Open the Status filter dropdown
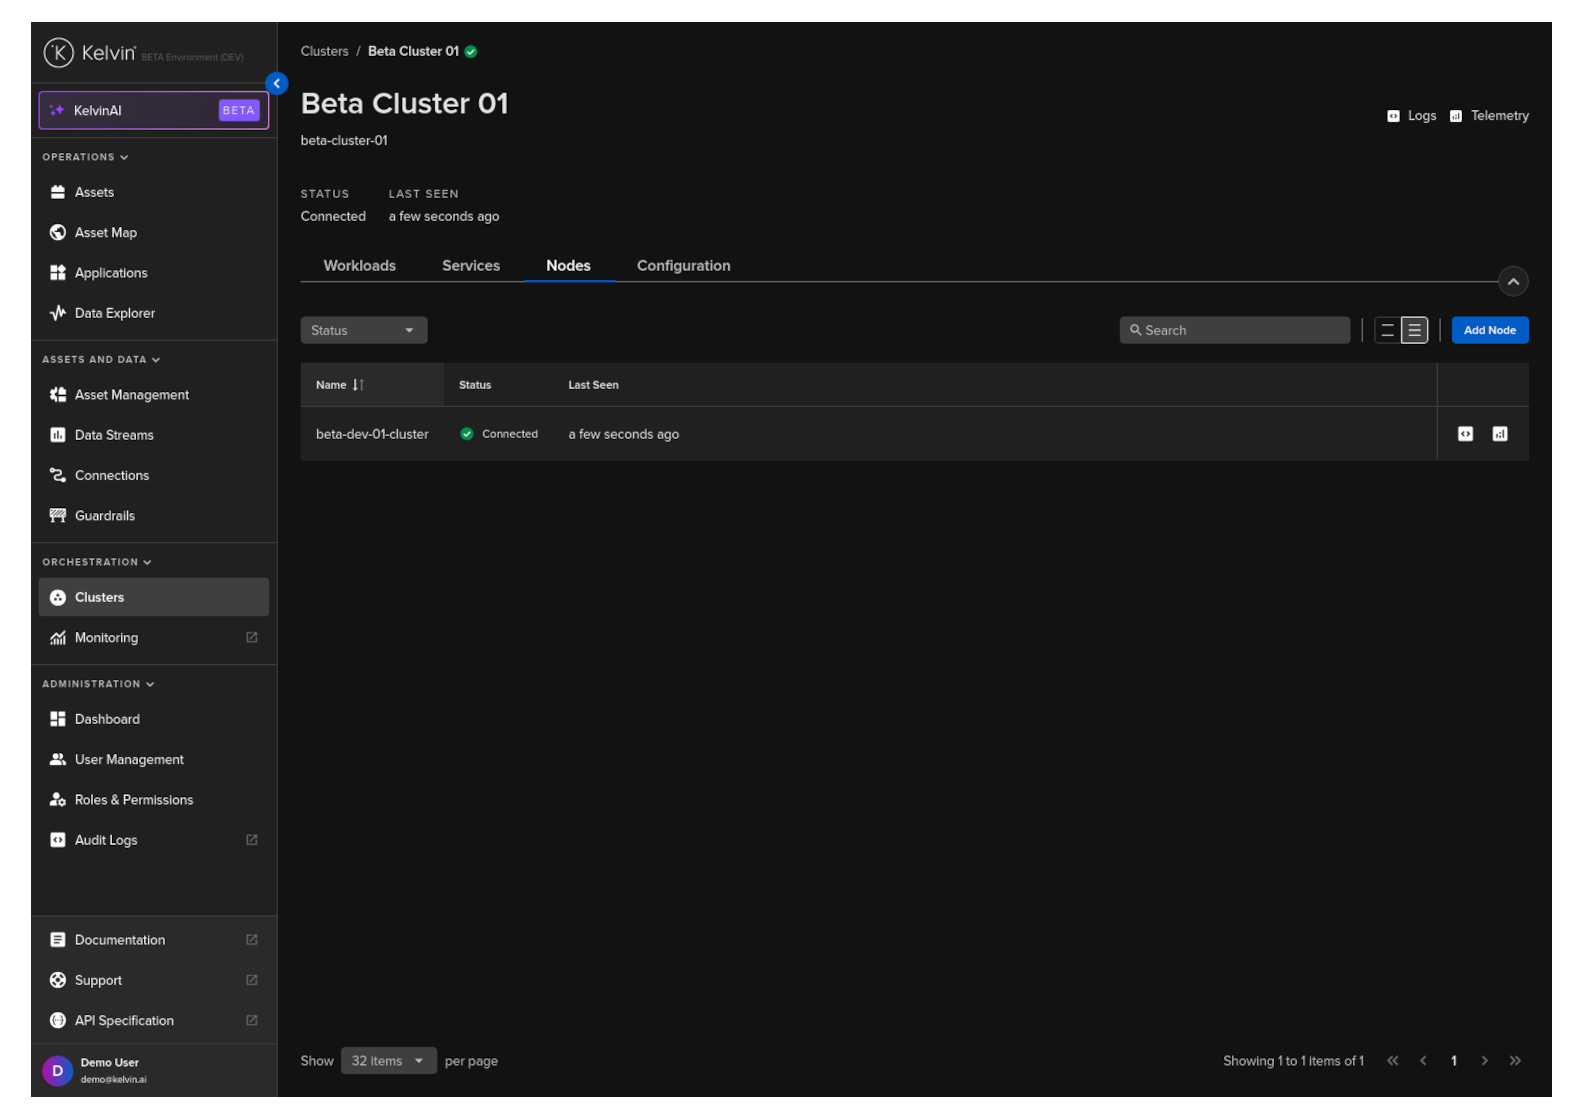This screenshot has height=1120, width=1584. coord(363,331)
